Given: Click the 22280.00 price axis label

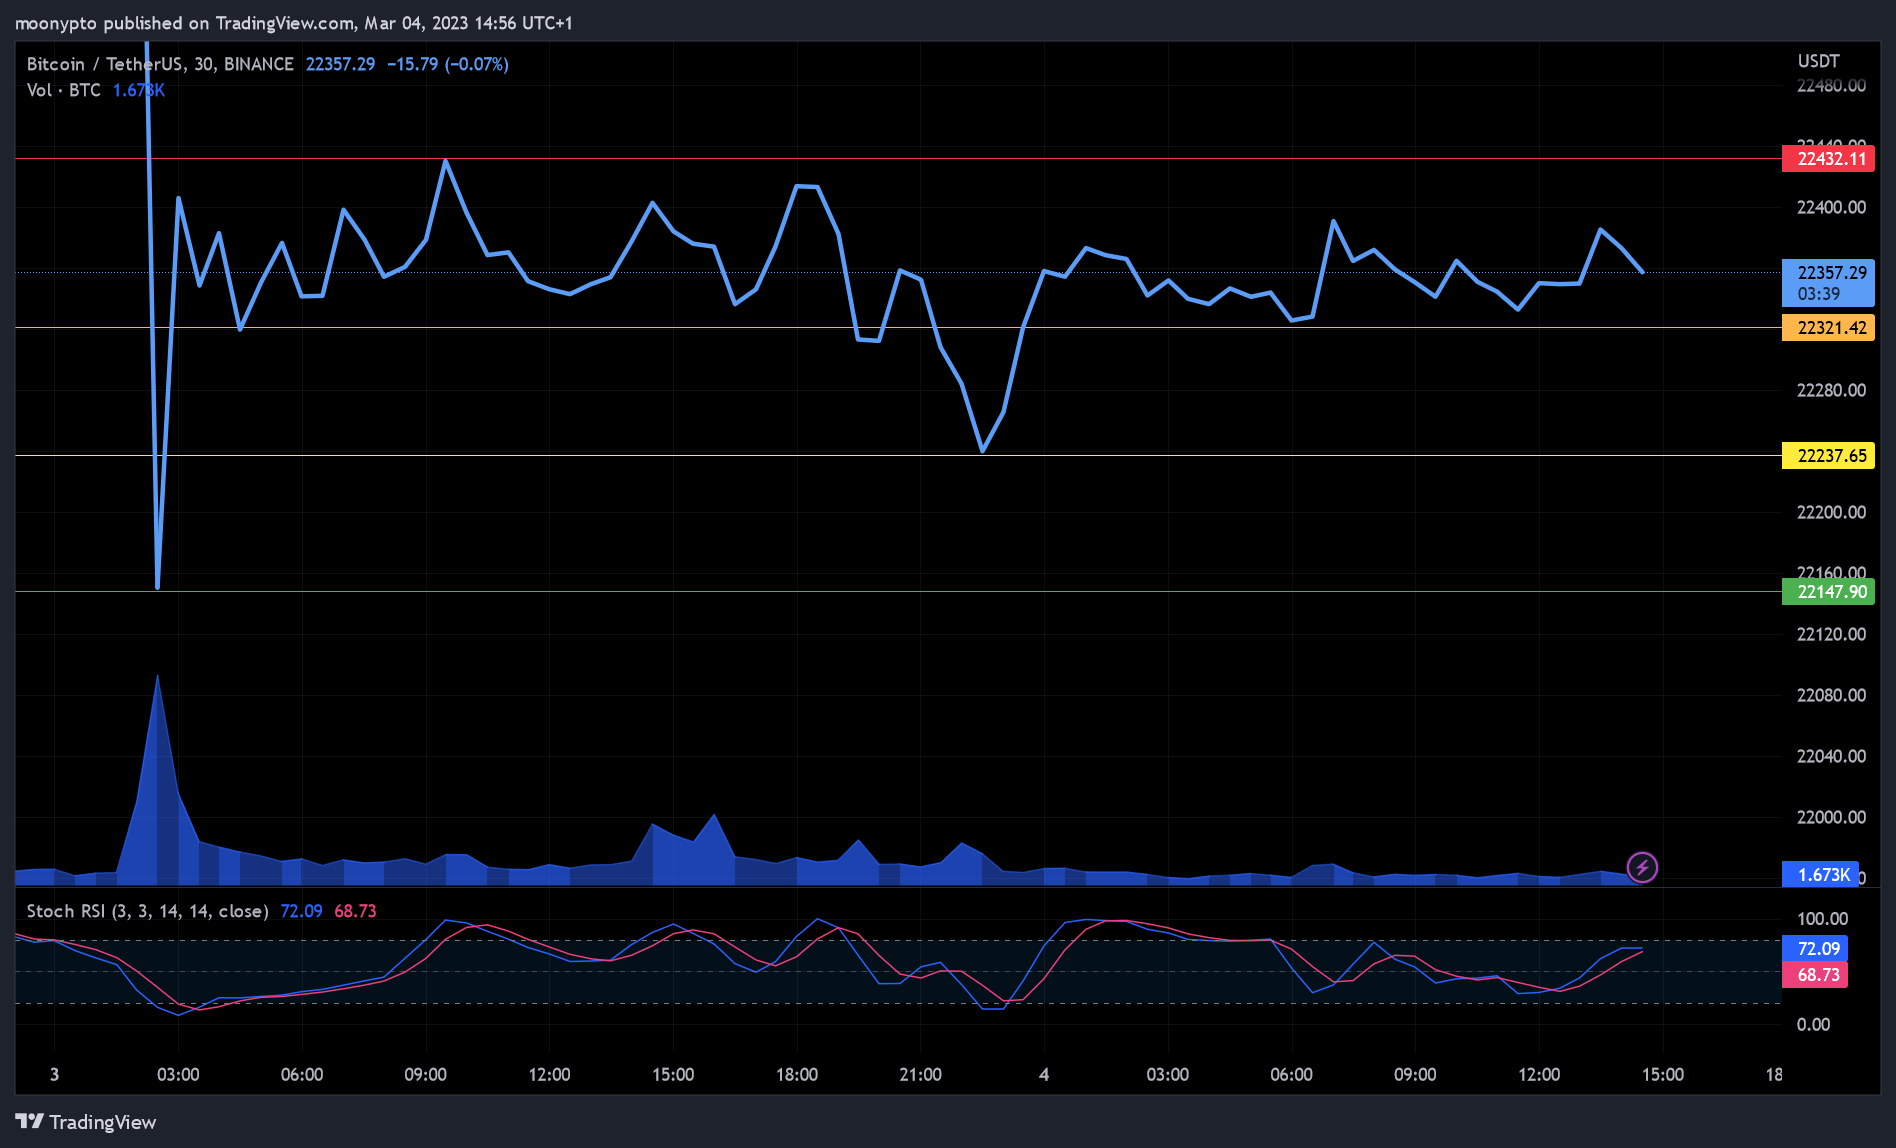Looking at the screenshot, I should pos(1831,390).
